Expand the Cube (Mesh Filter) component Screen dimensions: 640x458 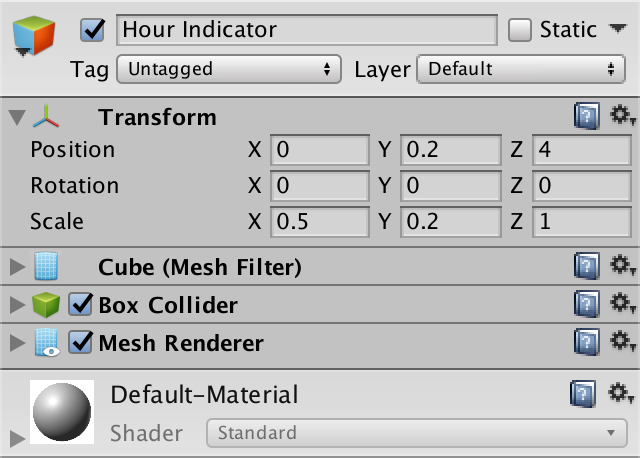point(17,267)
